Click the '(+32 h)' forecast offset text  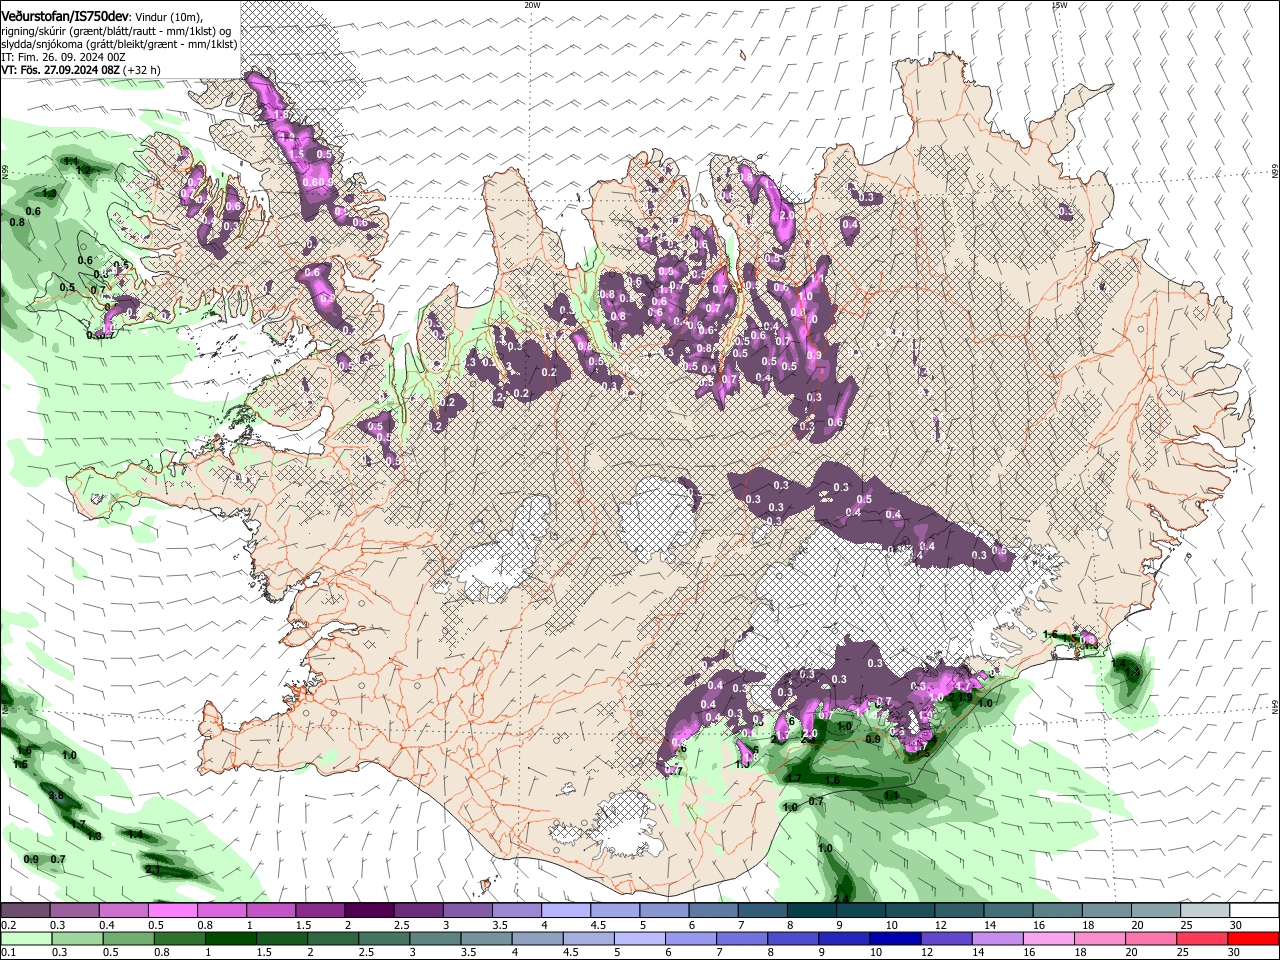pyautogui.click(x=142, y=70)
